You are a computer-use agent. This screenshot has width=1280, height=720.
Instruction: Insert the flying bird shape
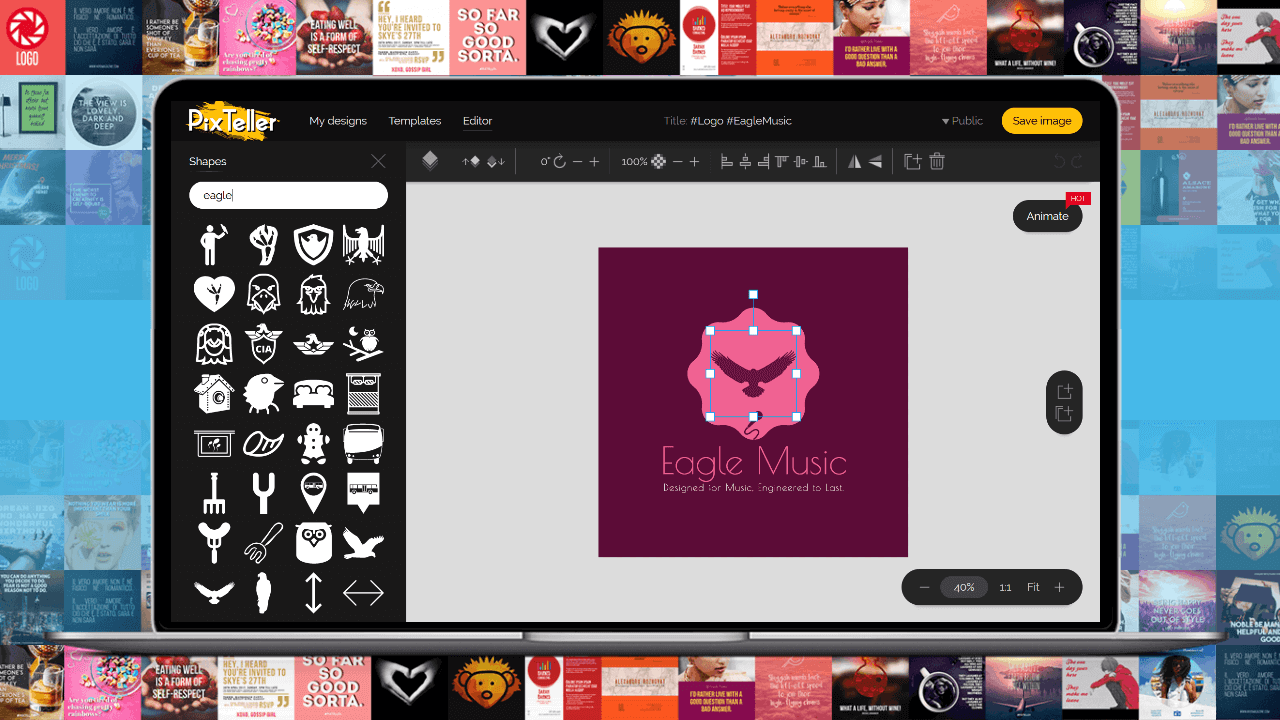tap(363, 542)
